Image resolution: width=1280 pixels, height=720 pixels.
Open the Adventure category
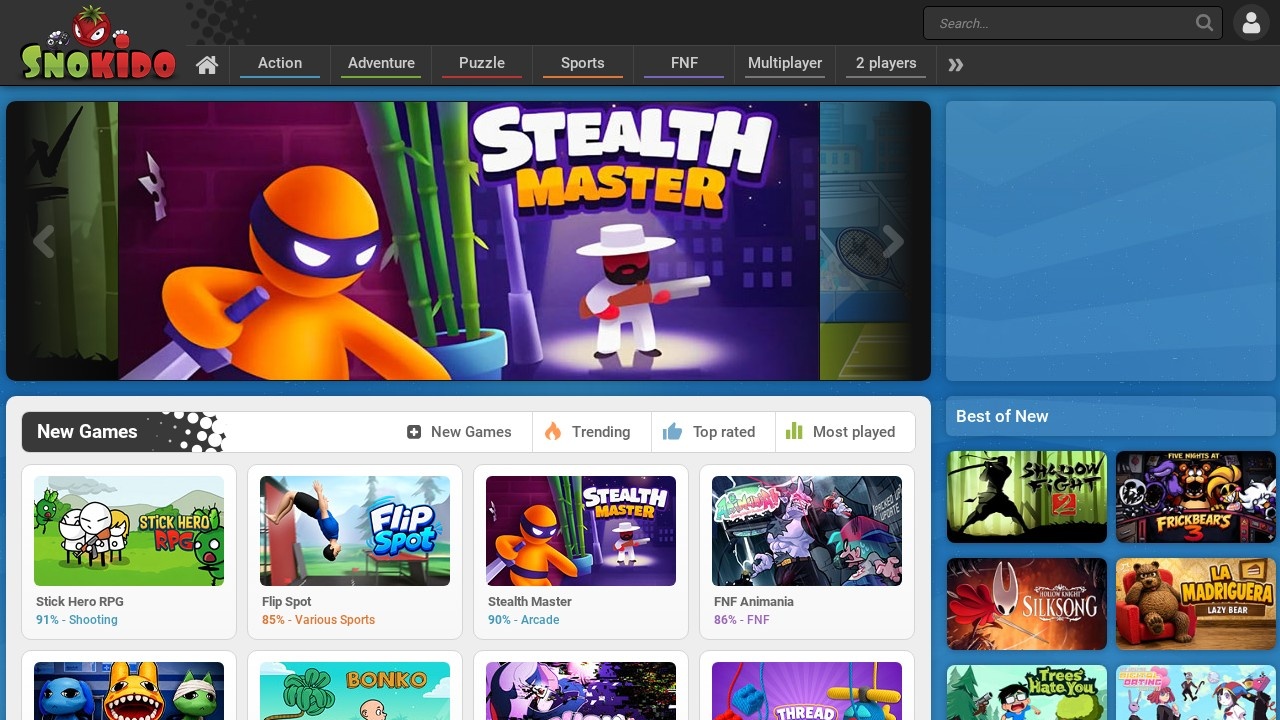coord(381,63)
